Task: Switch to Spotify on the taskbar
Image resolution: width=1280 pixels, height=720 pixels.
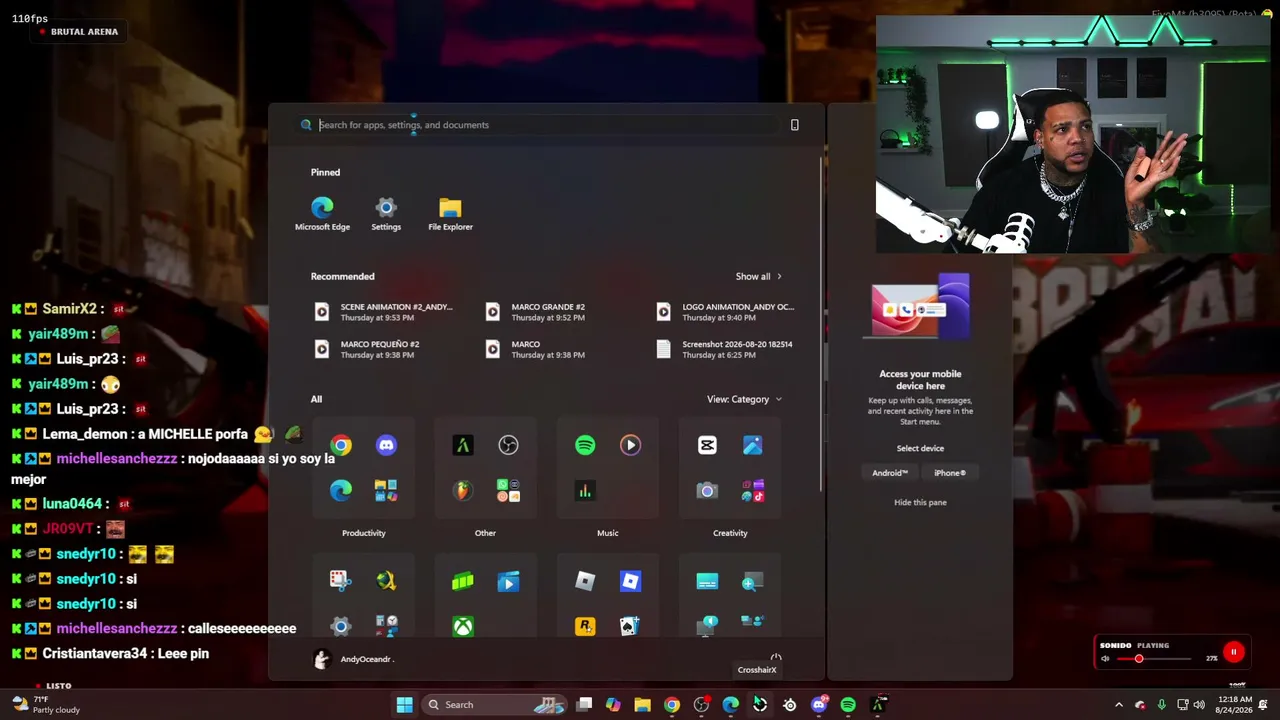Action: [848, 705]
